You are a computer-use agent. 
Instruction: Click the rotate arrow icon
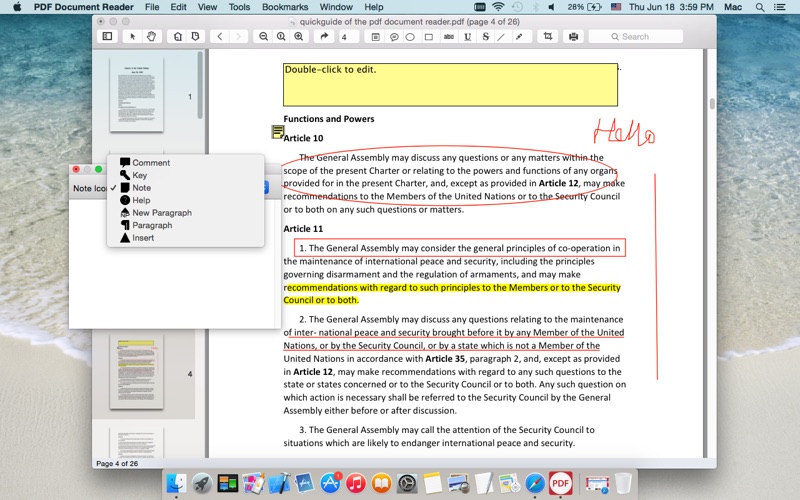324,36
